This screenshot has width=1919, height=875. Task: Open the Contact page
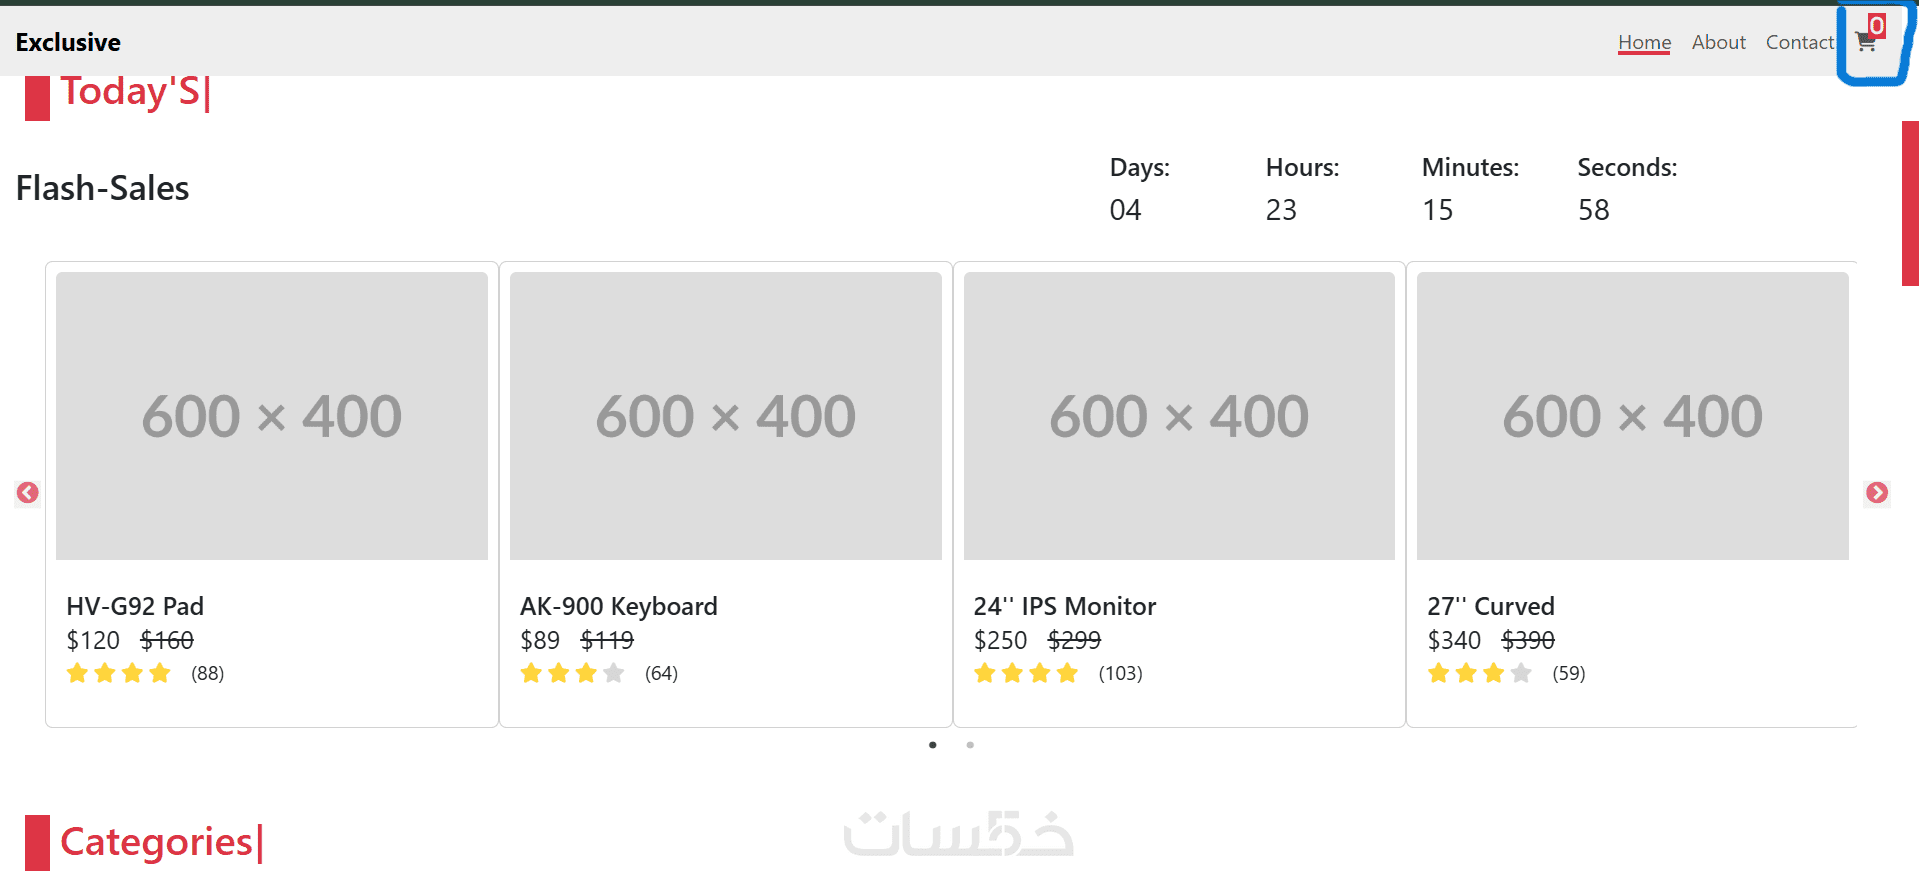pos(1799,42)
